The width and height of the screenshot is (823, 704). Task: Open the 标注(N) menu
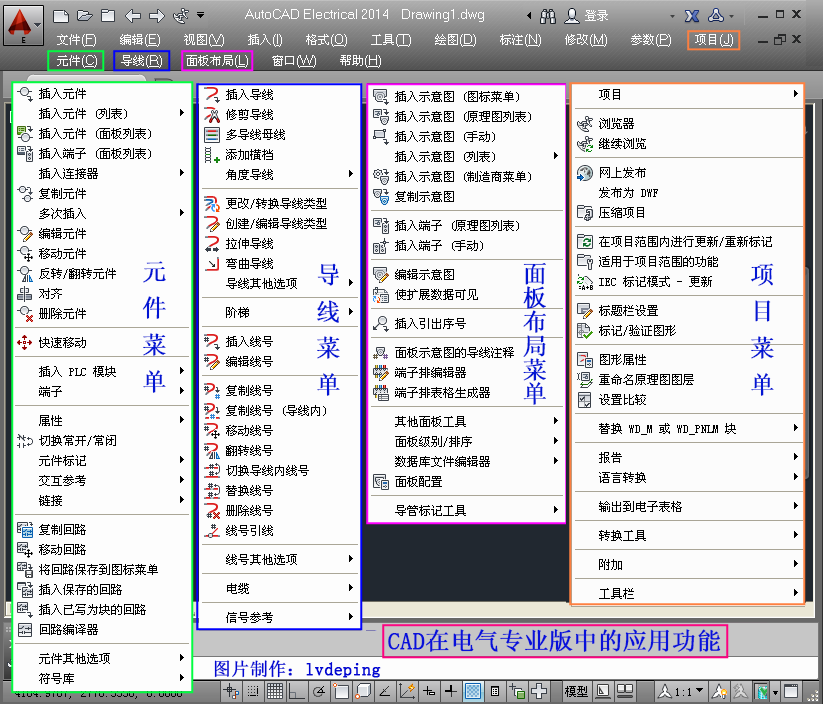pos(520,40)
